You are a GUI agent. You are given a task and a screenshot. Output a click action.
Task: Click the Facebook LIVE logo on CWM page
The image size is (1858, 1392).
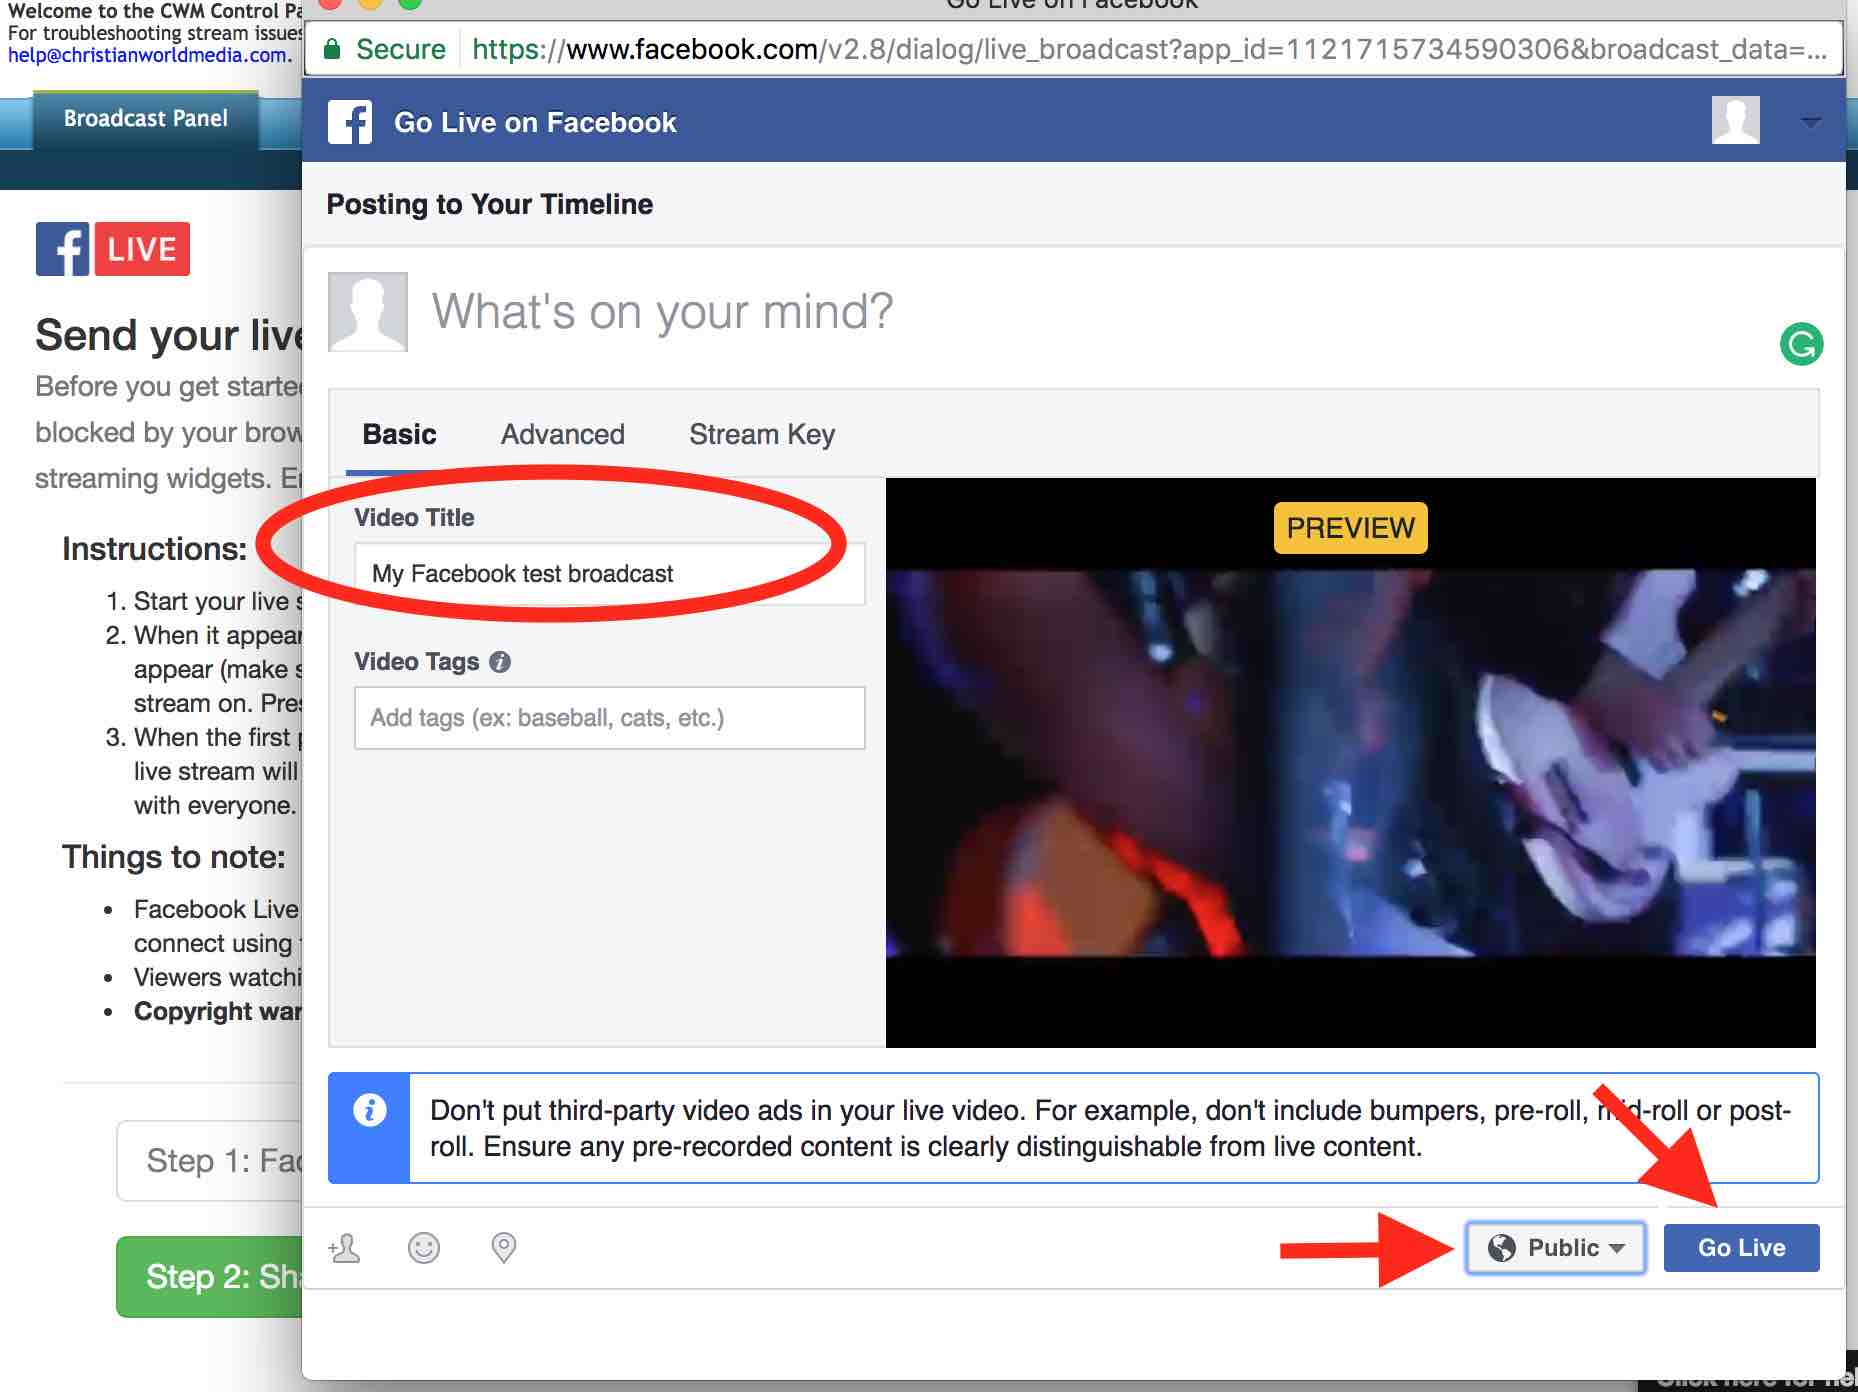pyautogui.click(x=113, y=249)
